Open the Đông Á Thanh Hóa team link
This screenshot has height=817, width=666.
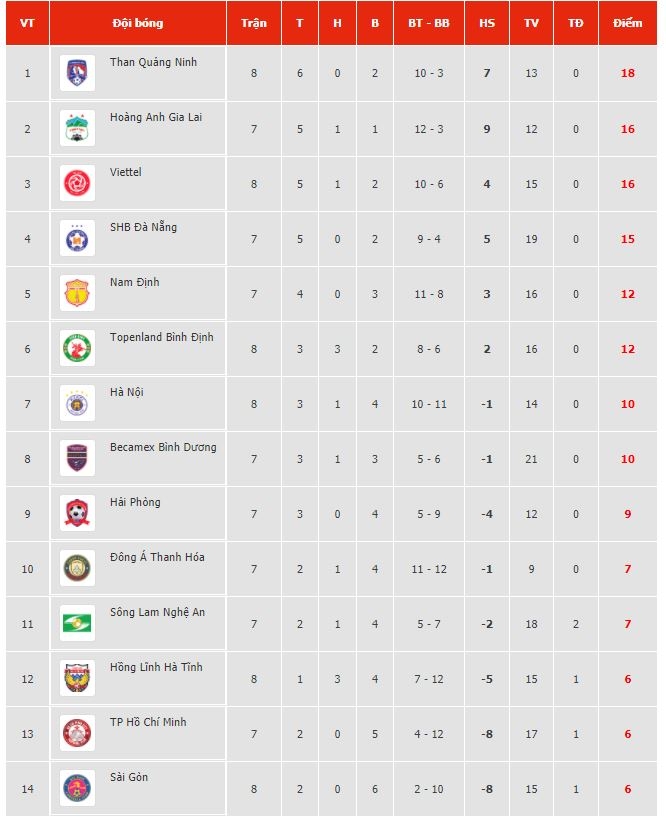click(157, 557)
